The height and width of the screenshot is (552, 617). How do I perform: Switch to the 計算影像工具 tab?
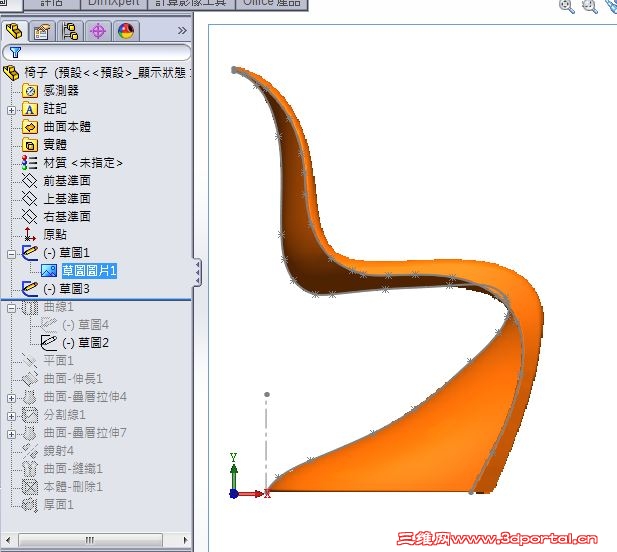[191, 4]
